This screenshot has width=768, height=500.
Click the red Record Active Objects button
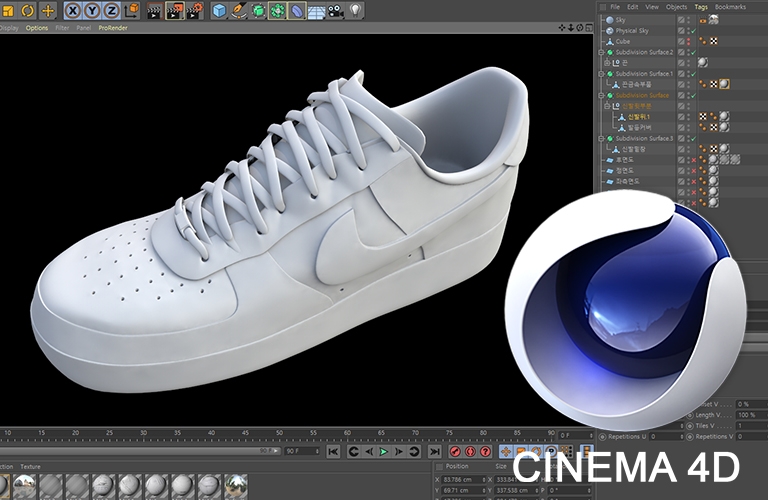tap(455, 452)
